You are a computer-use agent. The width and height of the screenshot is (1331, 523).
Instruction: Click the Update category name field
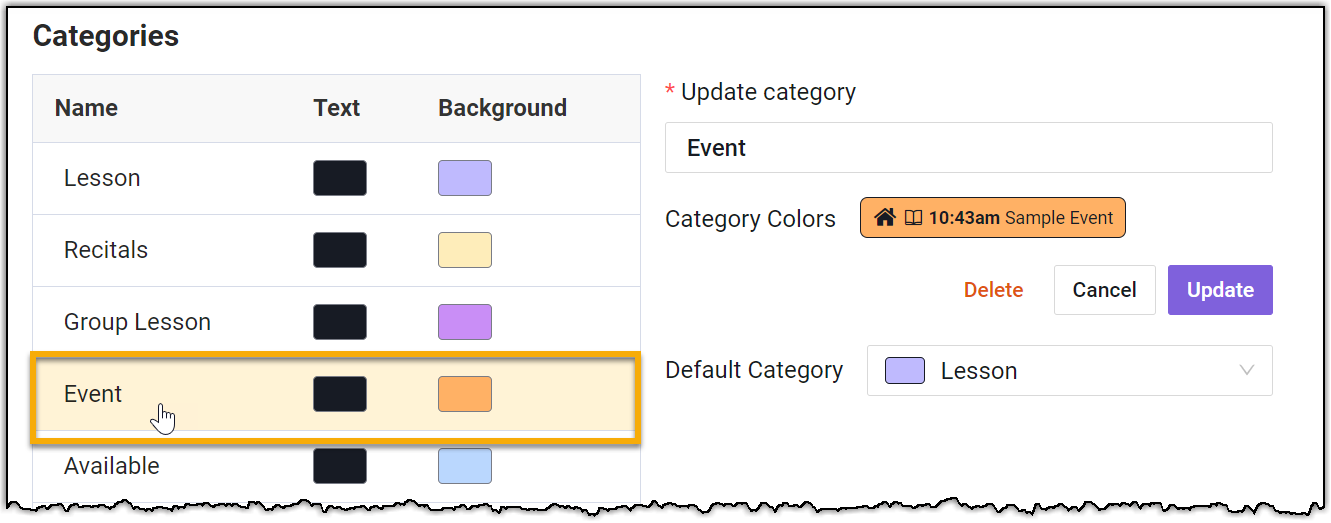(x=968, y=148)
